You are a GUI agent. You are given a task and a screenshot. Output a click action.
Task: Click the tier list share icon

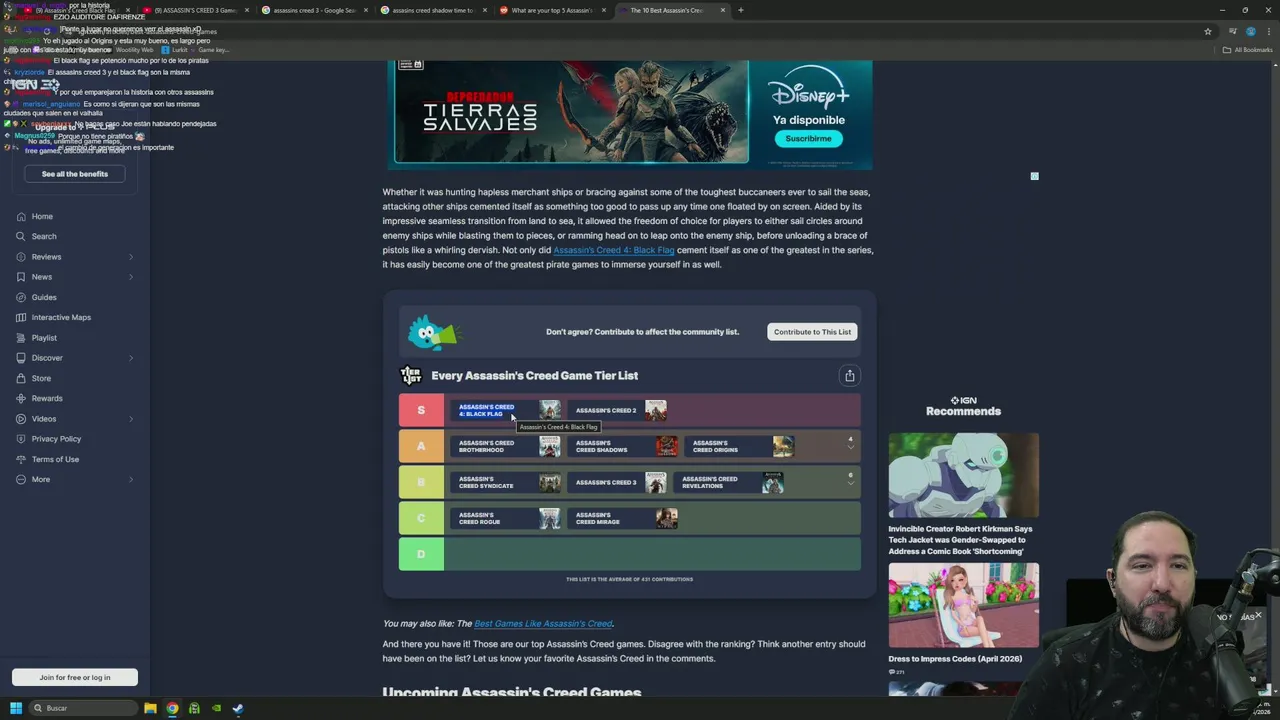pyautogui.click(x=849, y=376)
